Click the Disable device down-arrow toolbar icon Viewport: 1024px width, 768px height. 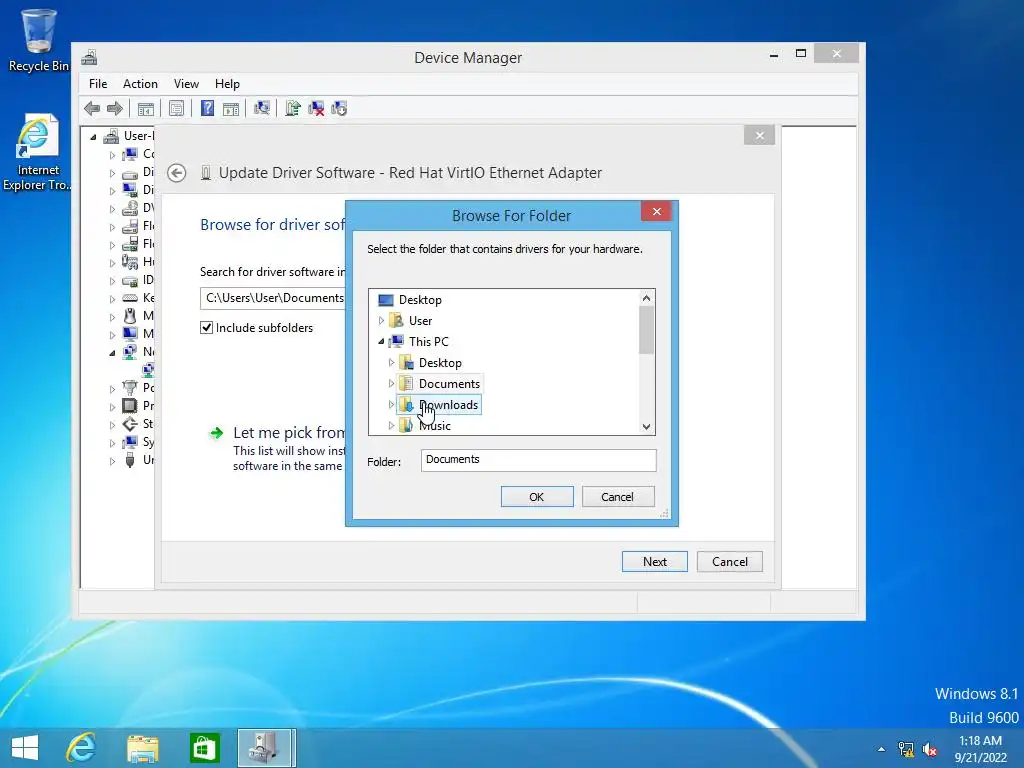[x=339, y=108]
